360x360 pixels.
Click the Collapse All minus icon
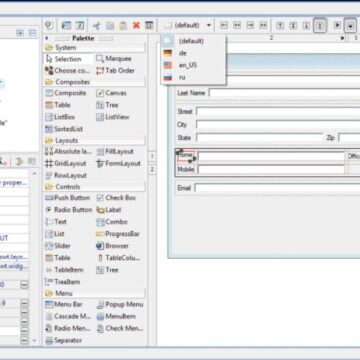(x=32, y=33)
